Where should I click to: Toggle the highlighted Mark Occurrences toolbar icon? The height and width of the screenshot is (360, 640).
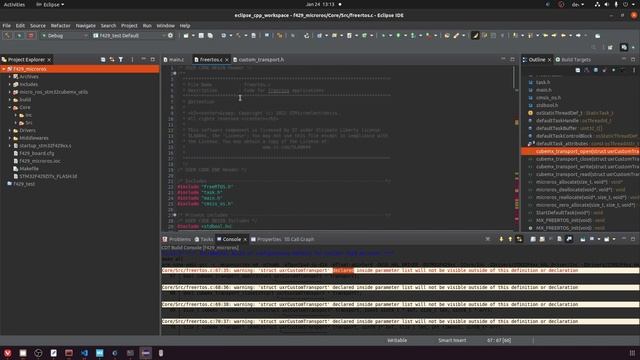pyautogui.click(x=475, y=36)
